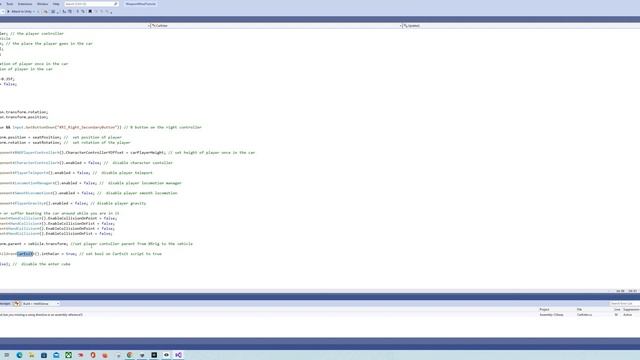Screen dimensions: 640x360
Task: Open the Xbox app from taskbar
Action: (69, 355)
